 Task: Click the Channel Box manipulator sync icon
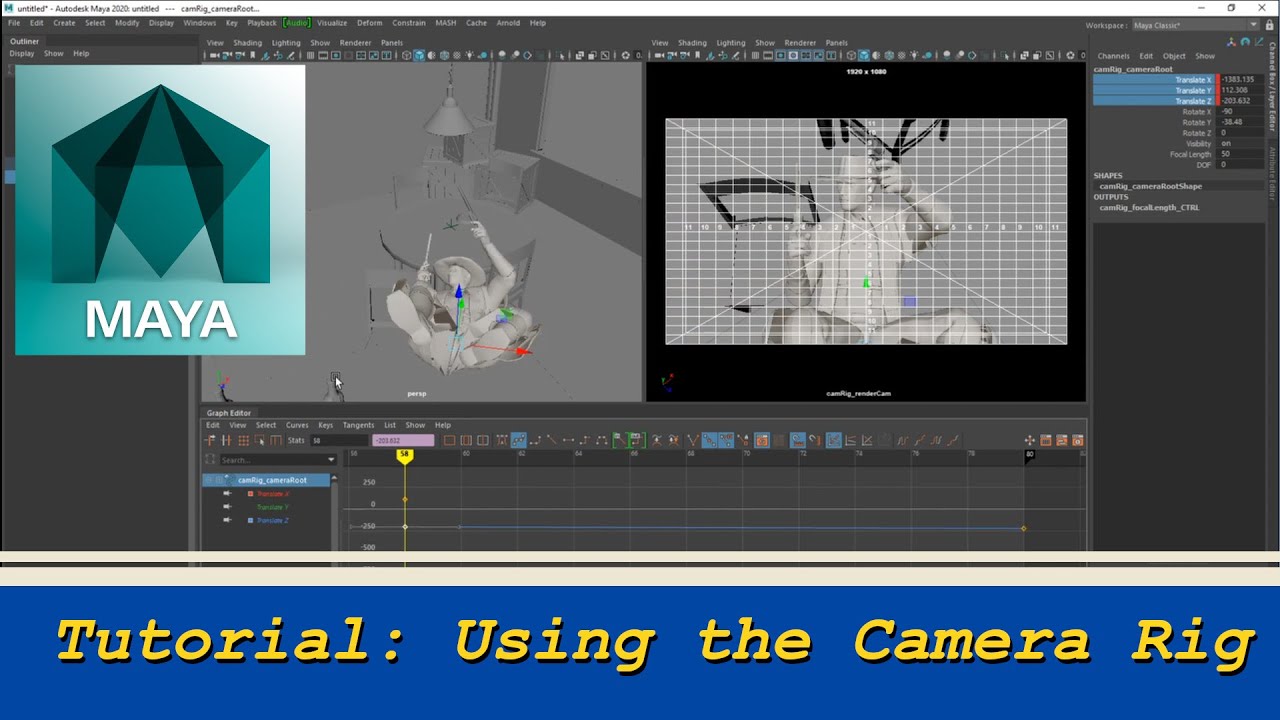click(x=1231, y=42)
